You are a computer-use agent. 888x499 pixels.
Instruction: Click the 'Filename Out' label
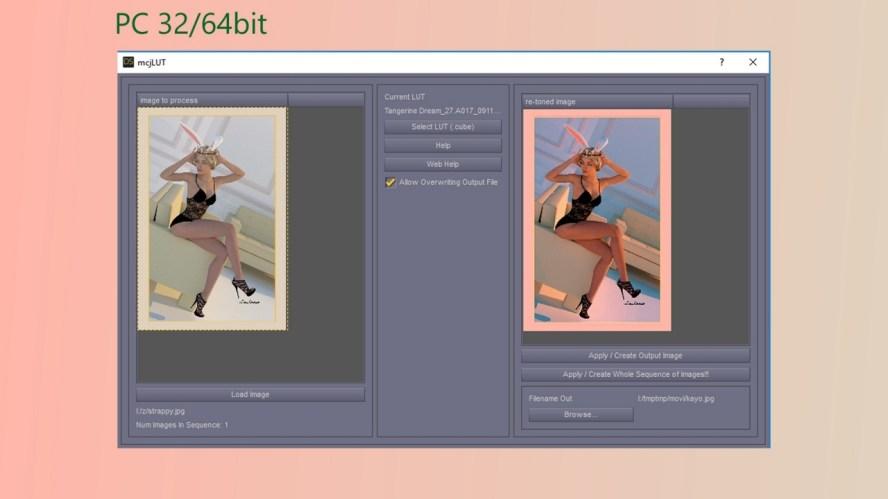pos(550,399)
